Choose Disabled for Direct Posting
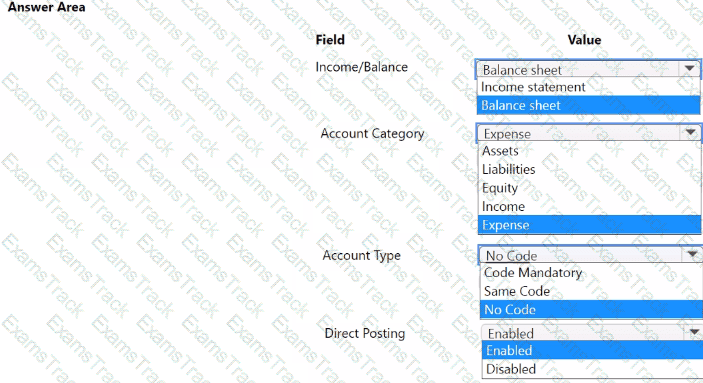The width and height of the screenshot is (703, 383). tap(592, 369)
